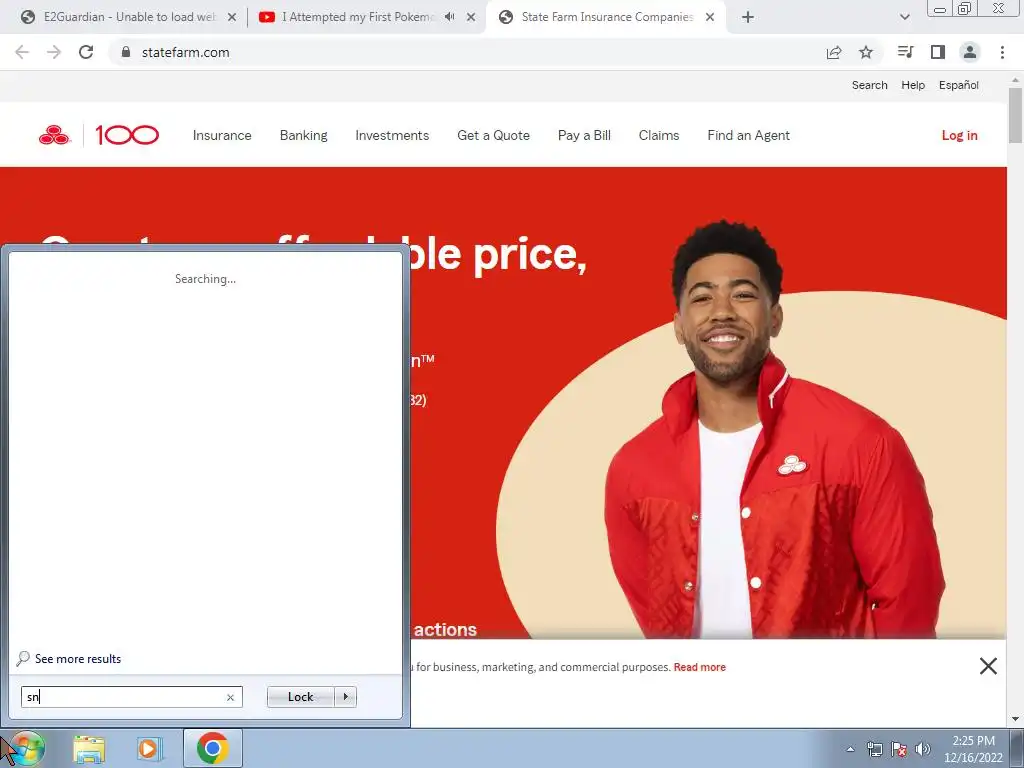Click the Windows Start orb

[26, 748]
